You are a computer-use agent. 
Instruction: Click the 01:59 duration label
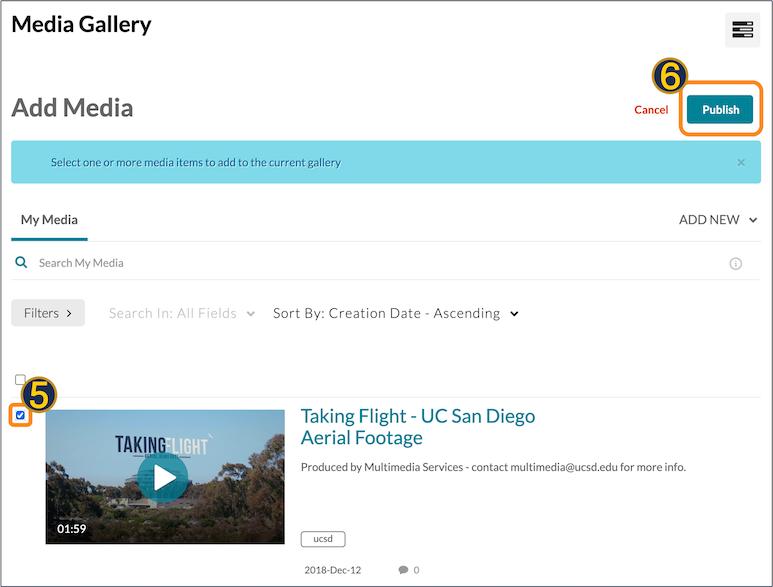click(x=71, y=529)
